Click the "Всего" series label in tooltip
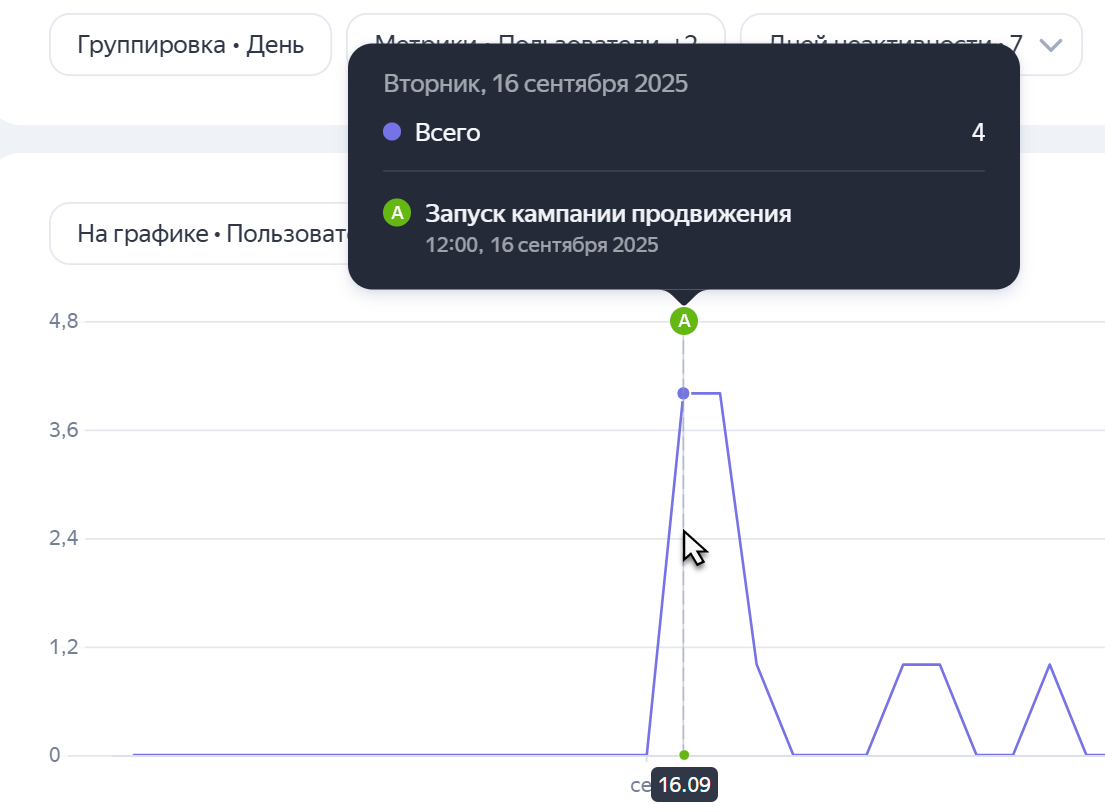This screenshot has height=812, width=1105. pyautogui.click(x=447, y=132)
